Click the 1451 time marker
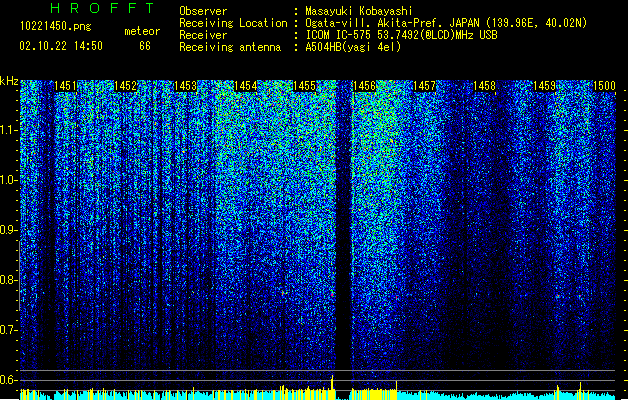Screen dimensions: 629x400 (65, 86)
